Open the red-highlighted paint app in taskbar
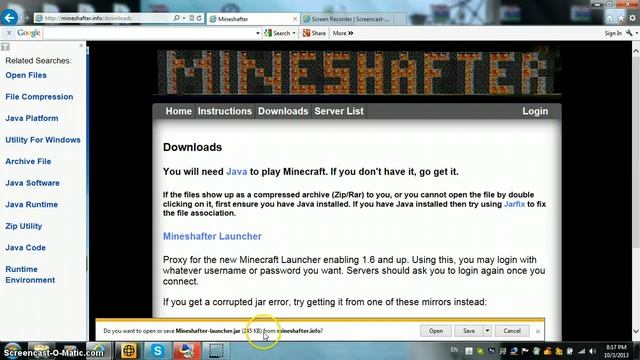 coord(187,351)
